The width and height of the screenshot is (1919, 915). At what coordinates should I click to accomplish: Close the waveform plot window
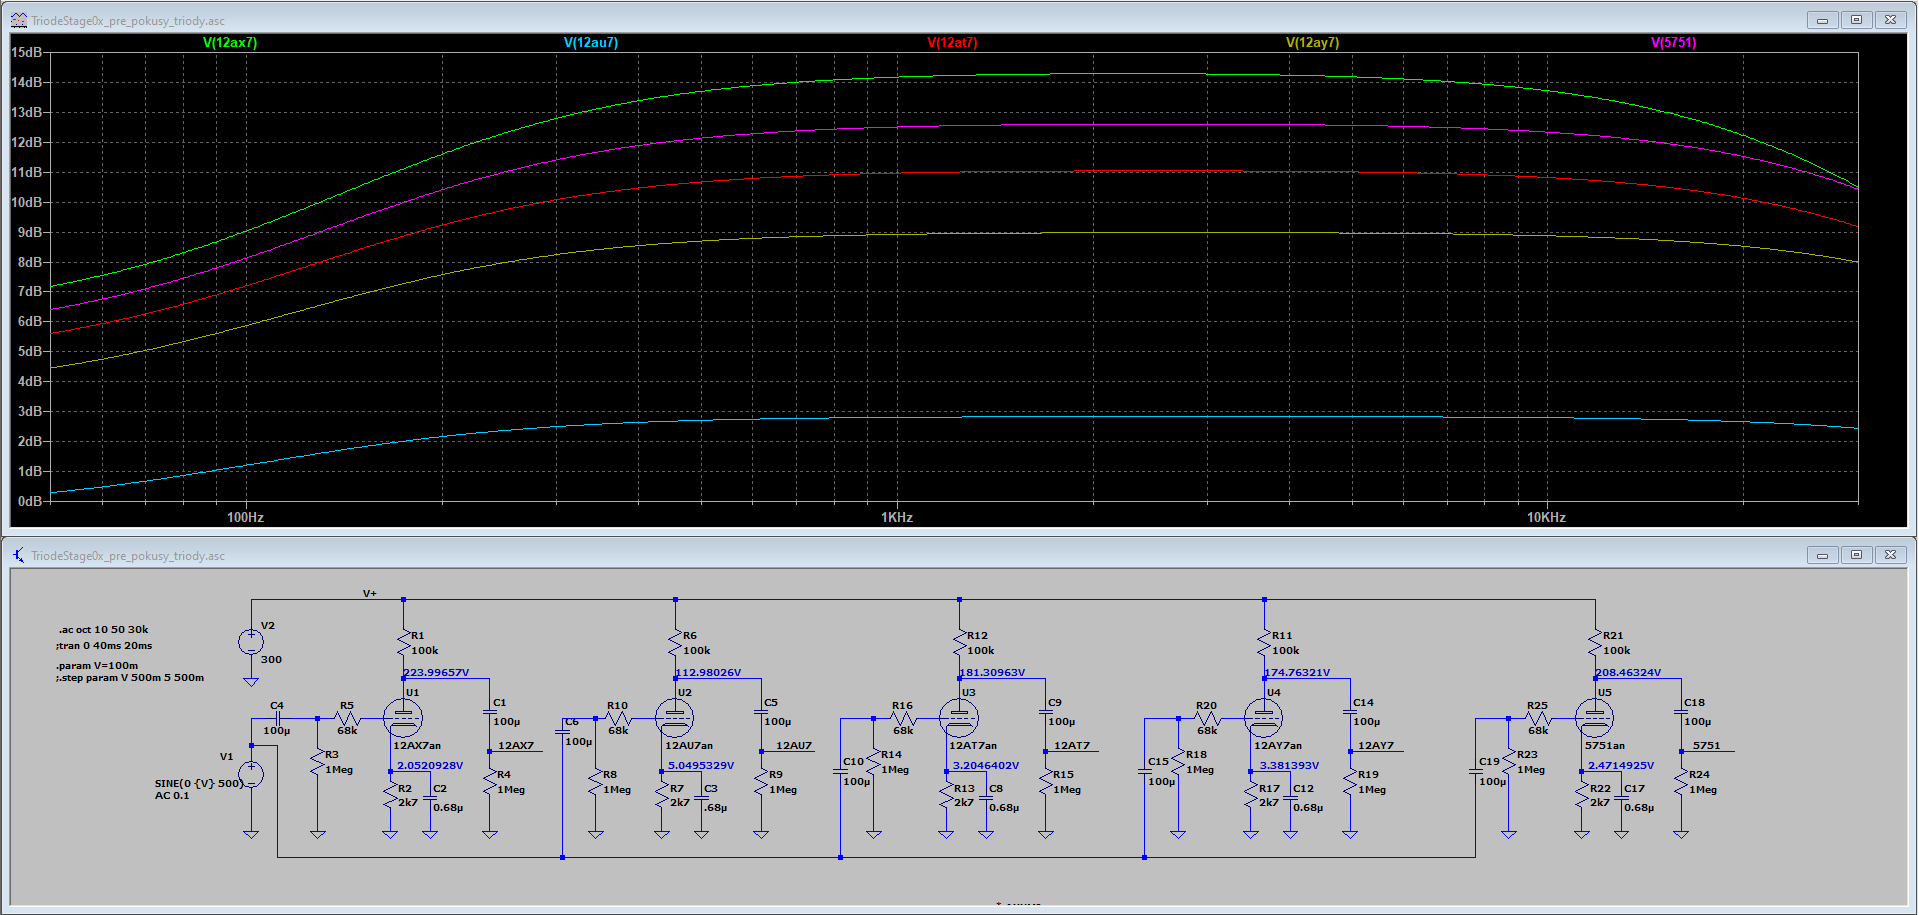1890,20
